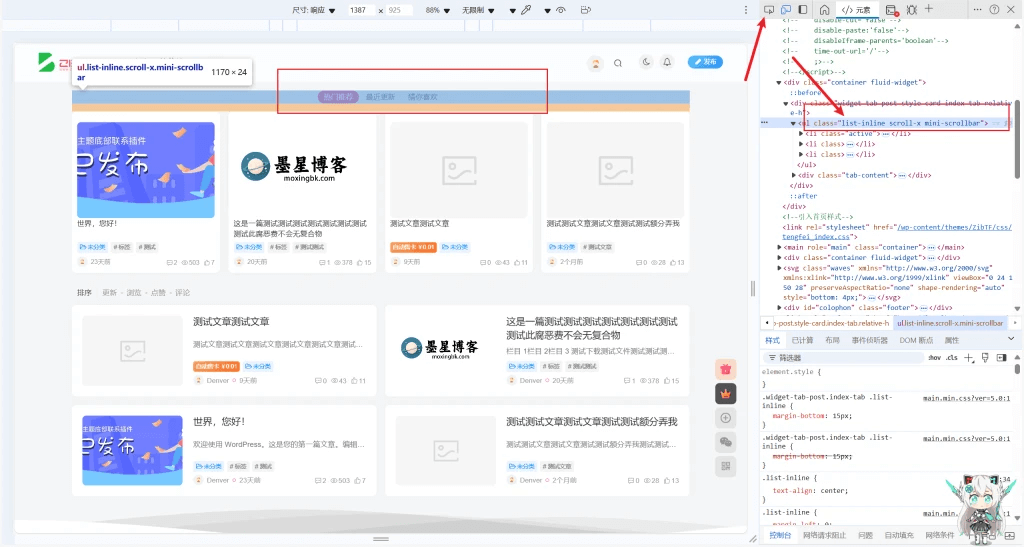
Task: Sort posts by 浏览 views link
Action: pos(134,292)
